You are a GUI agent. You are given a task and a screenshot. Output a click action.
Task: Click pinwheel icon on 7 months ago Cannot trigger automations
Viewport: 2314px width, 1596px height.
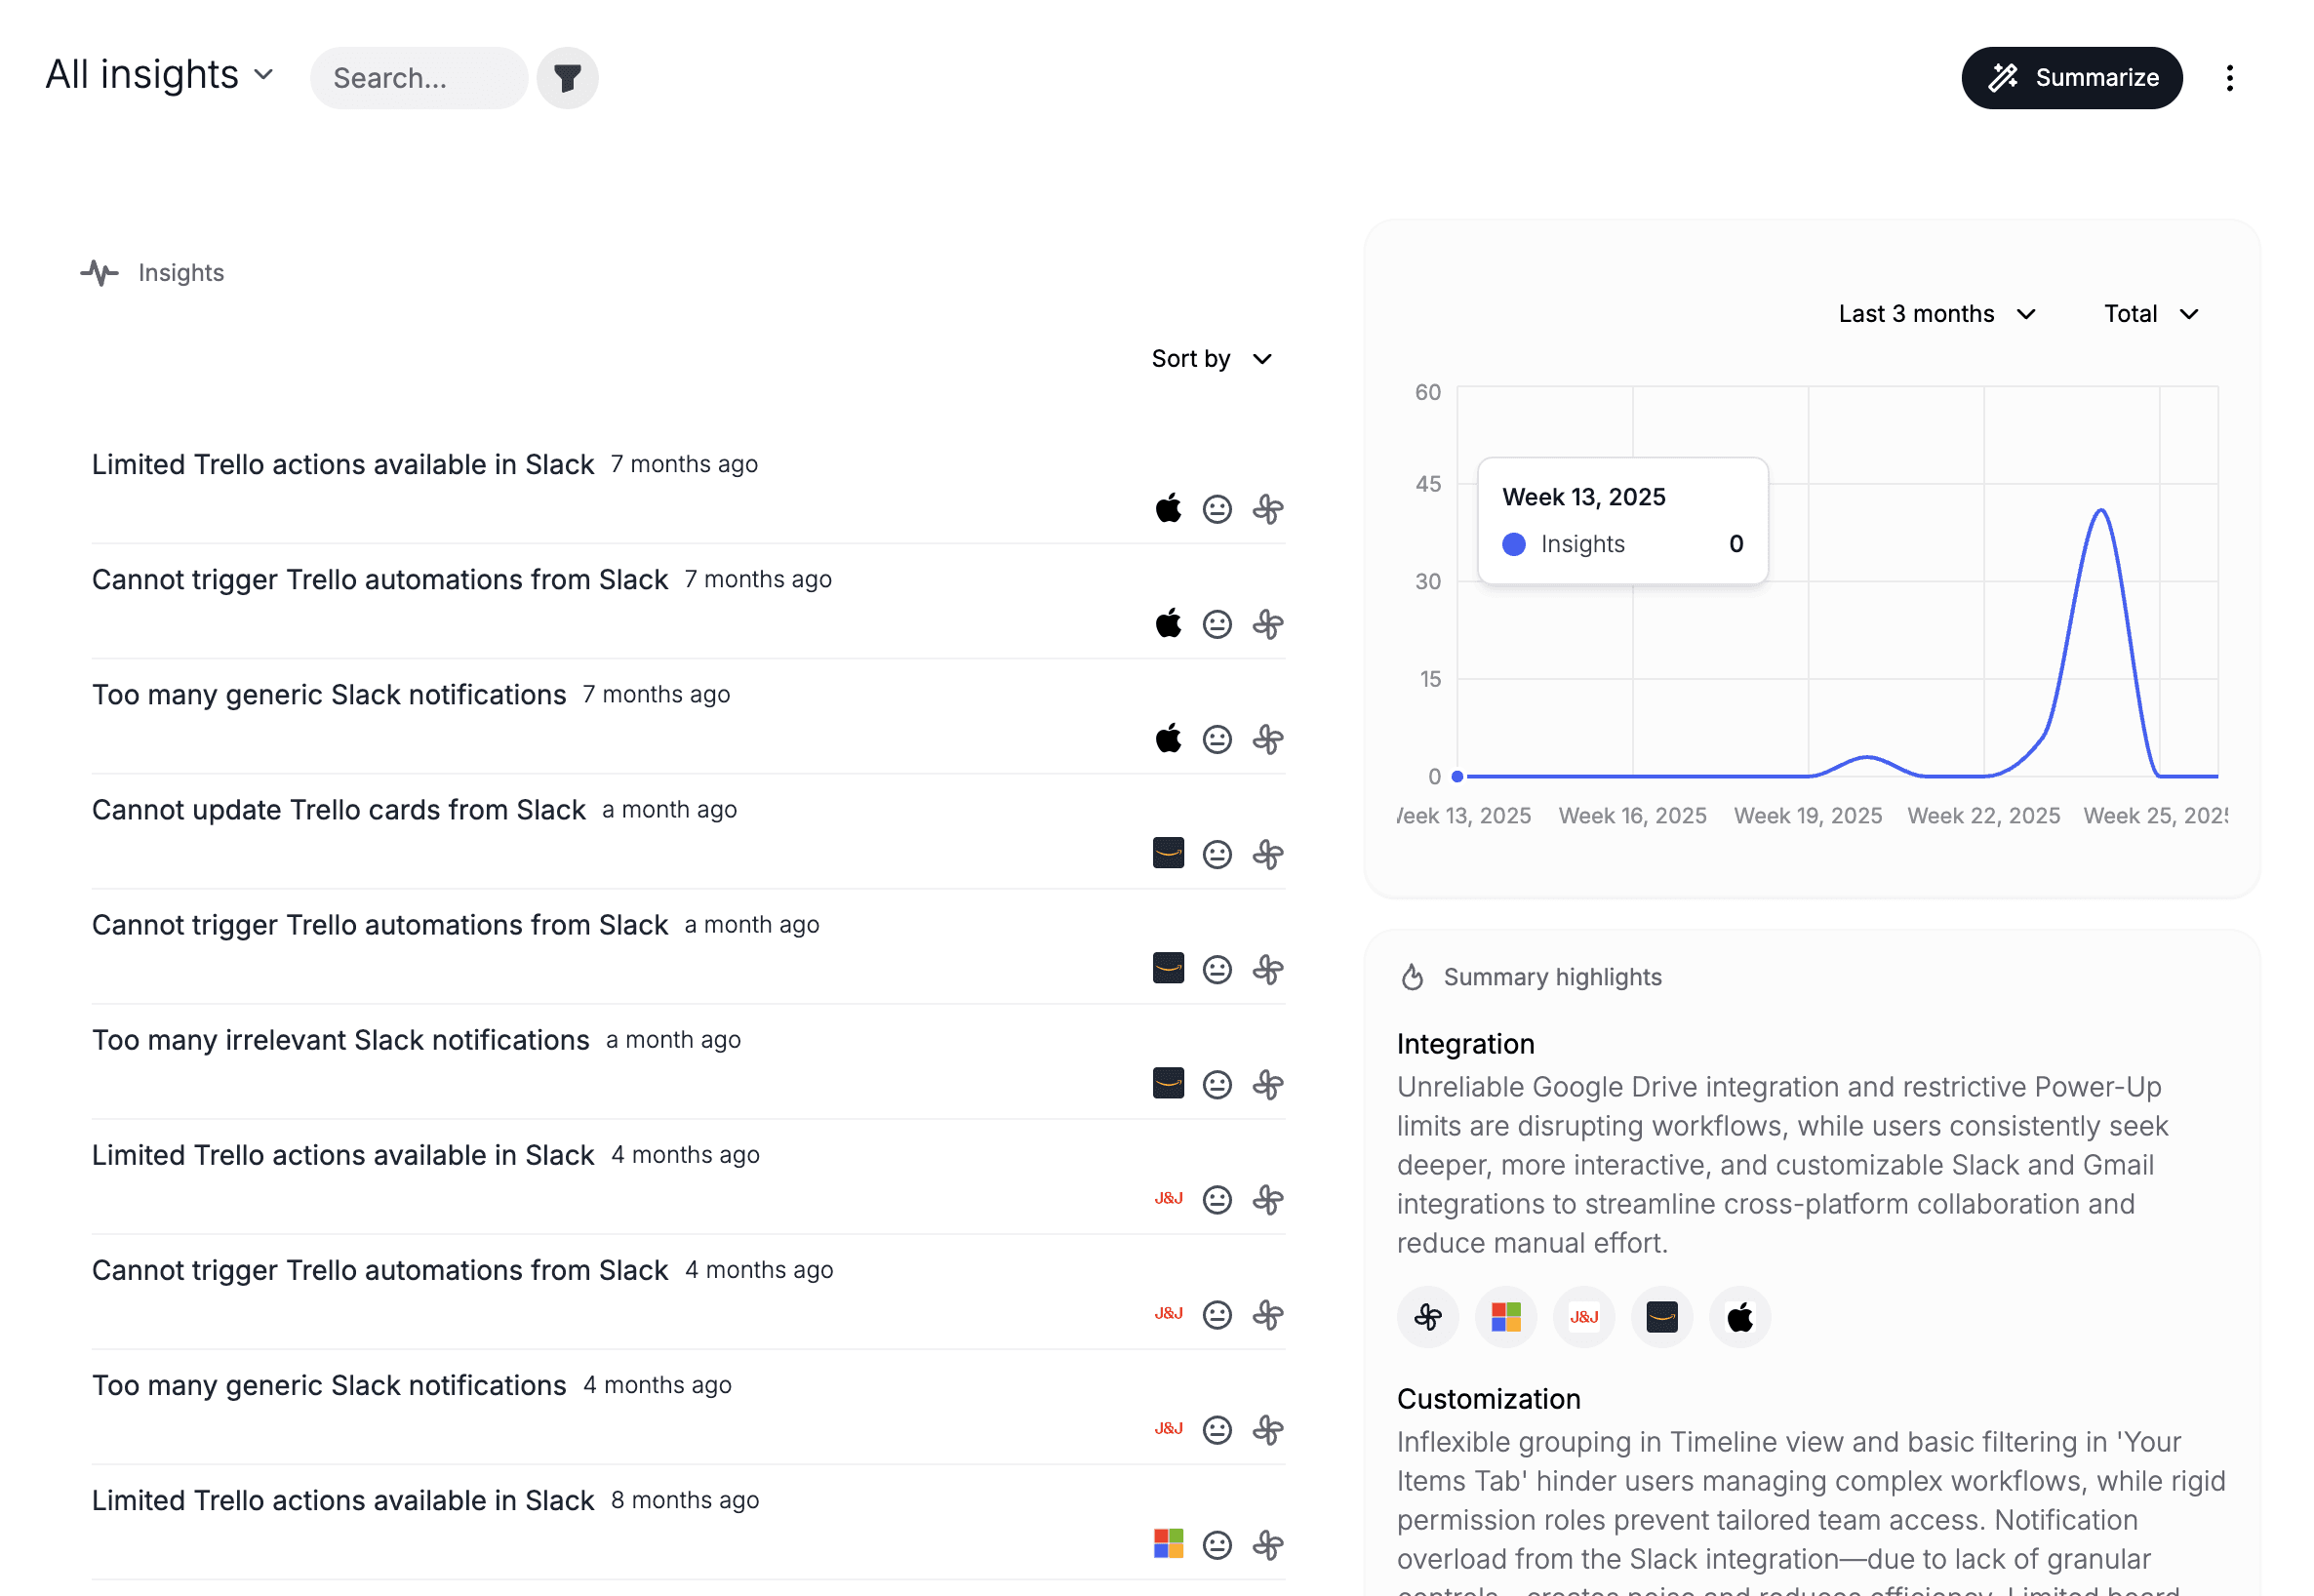[1268, 624]
